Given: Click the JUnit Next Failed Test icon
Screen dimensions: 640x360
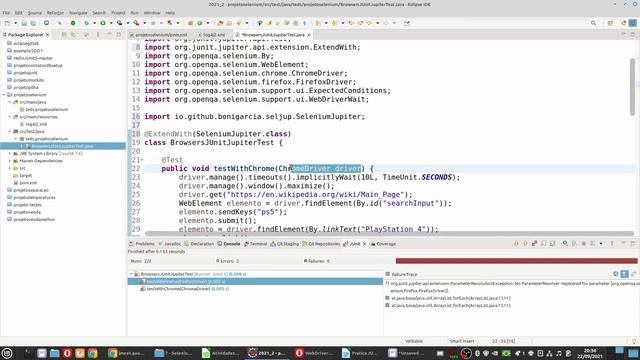Looking at the screenshot, I should coord(516,244).
